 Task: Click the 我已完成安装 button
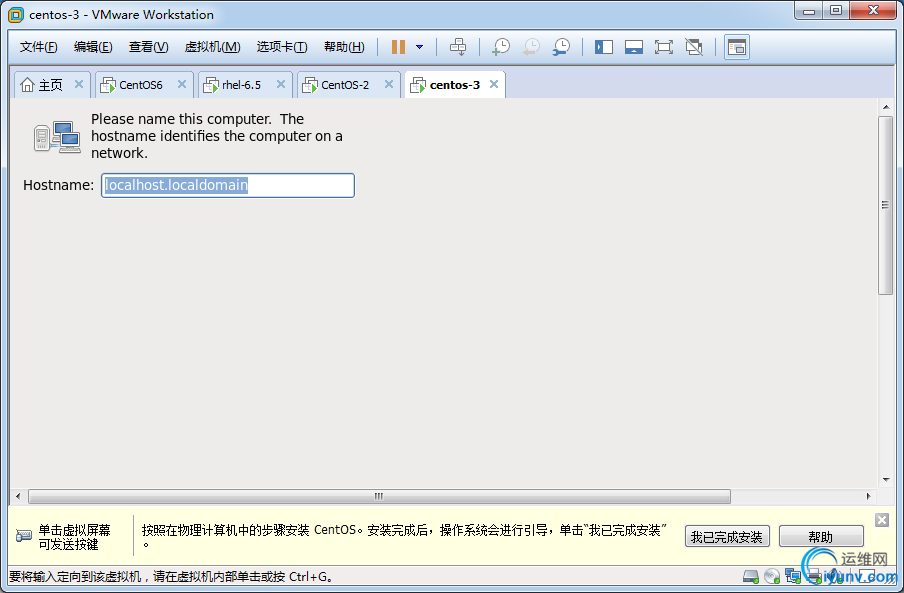coord(727,537)
